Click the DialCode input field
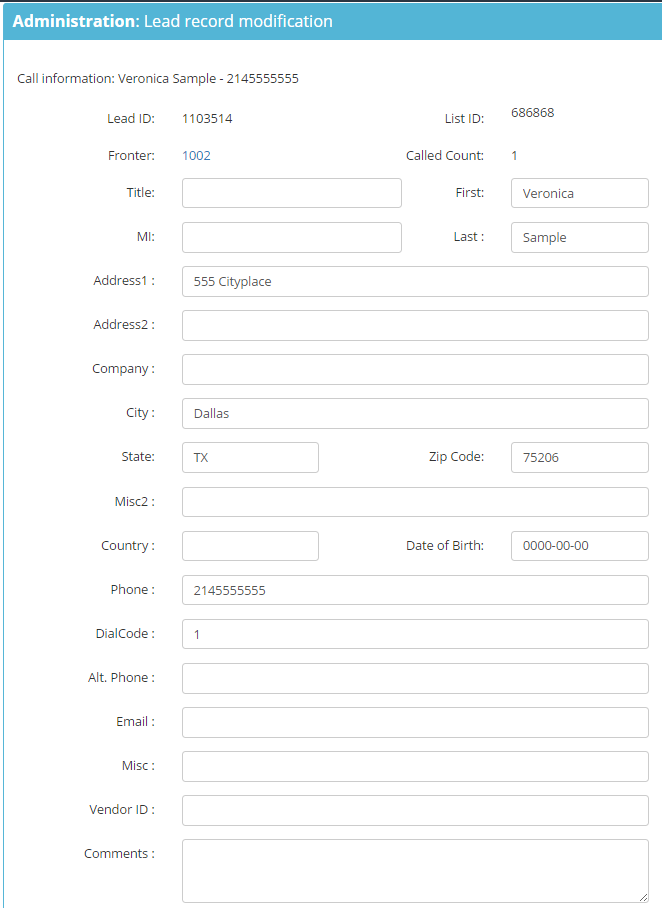The image size is (662, 908). tap(415, 634)
